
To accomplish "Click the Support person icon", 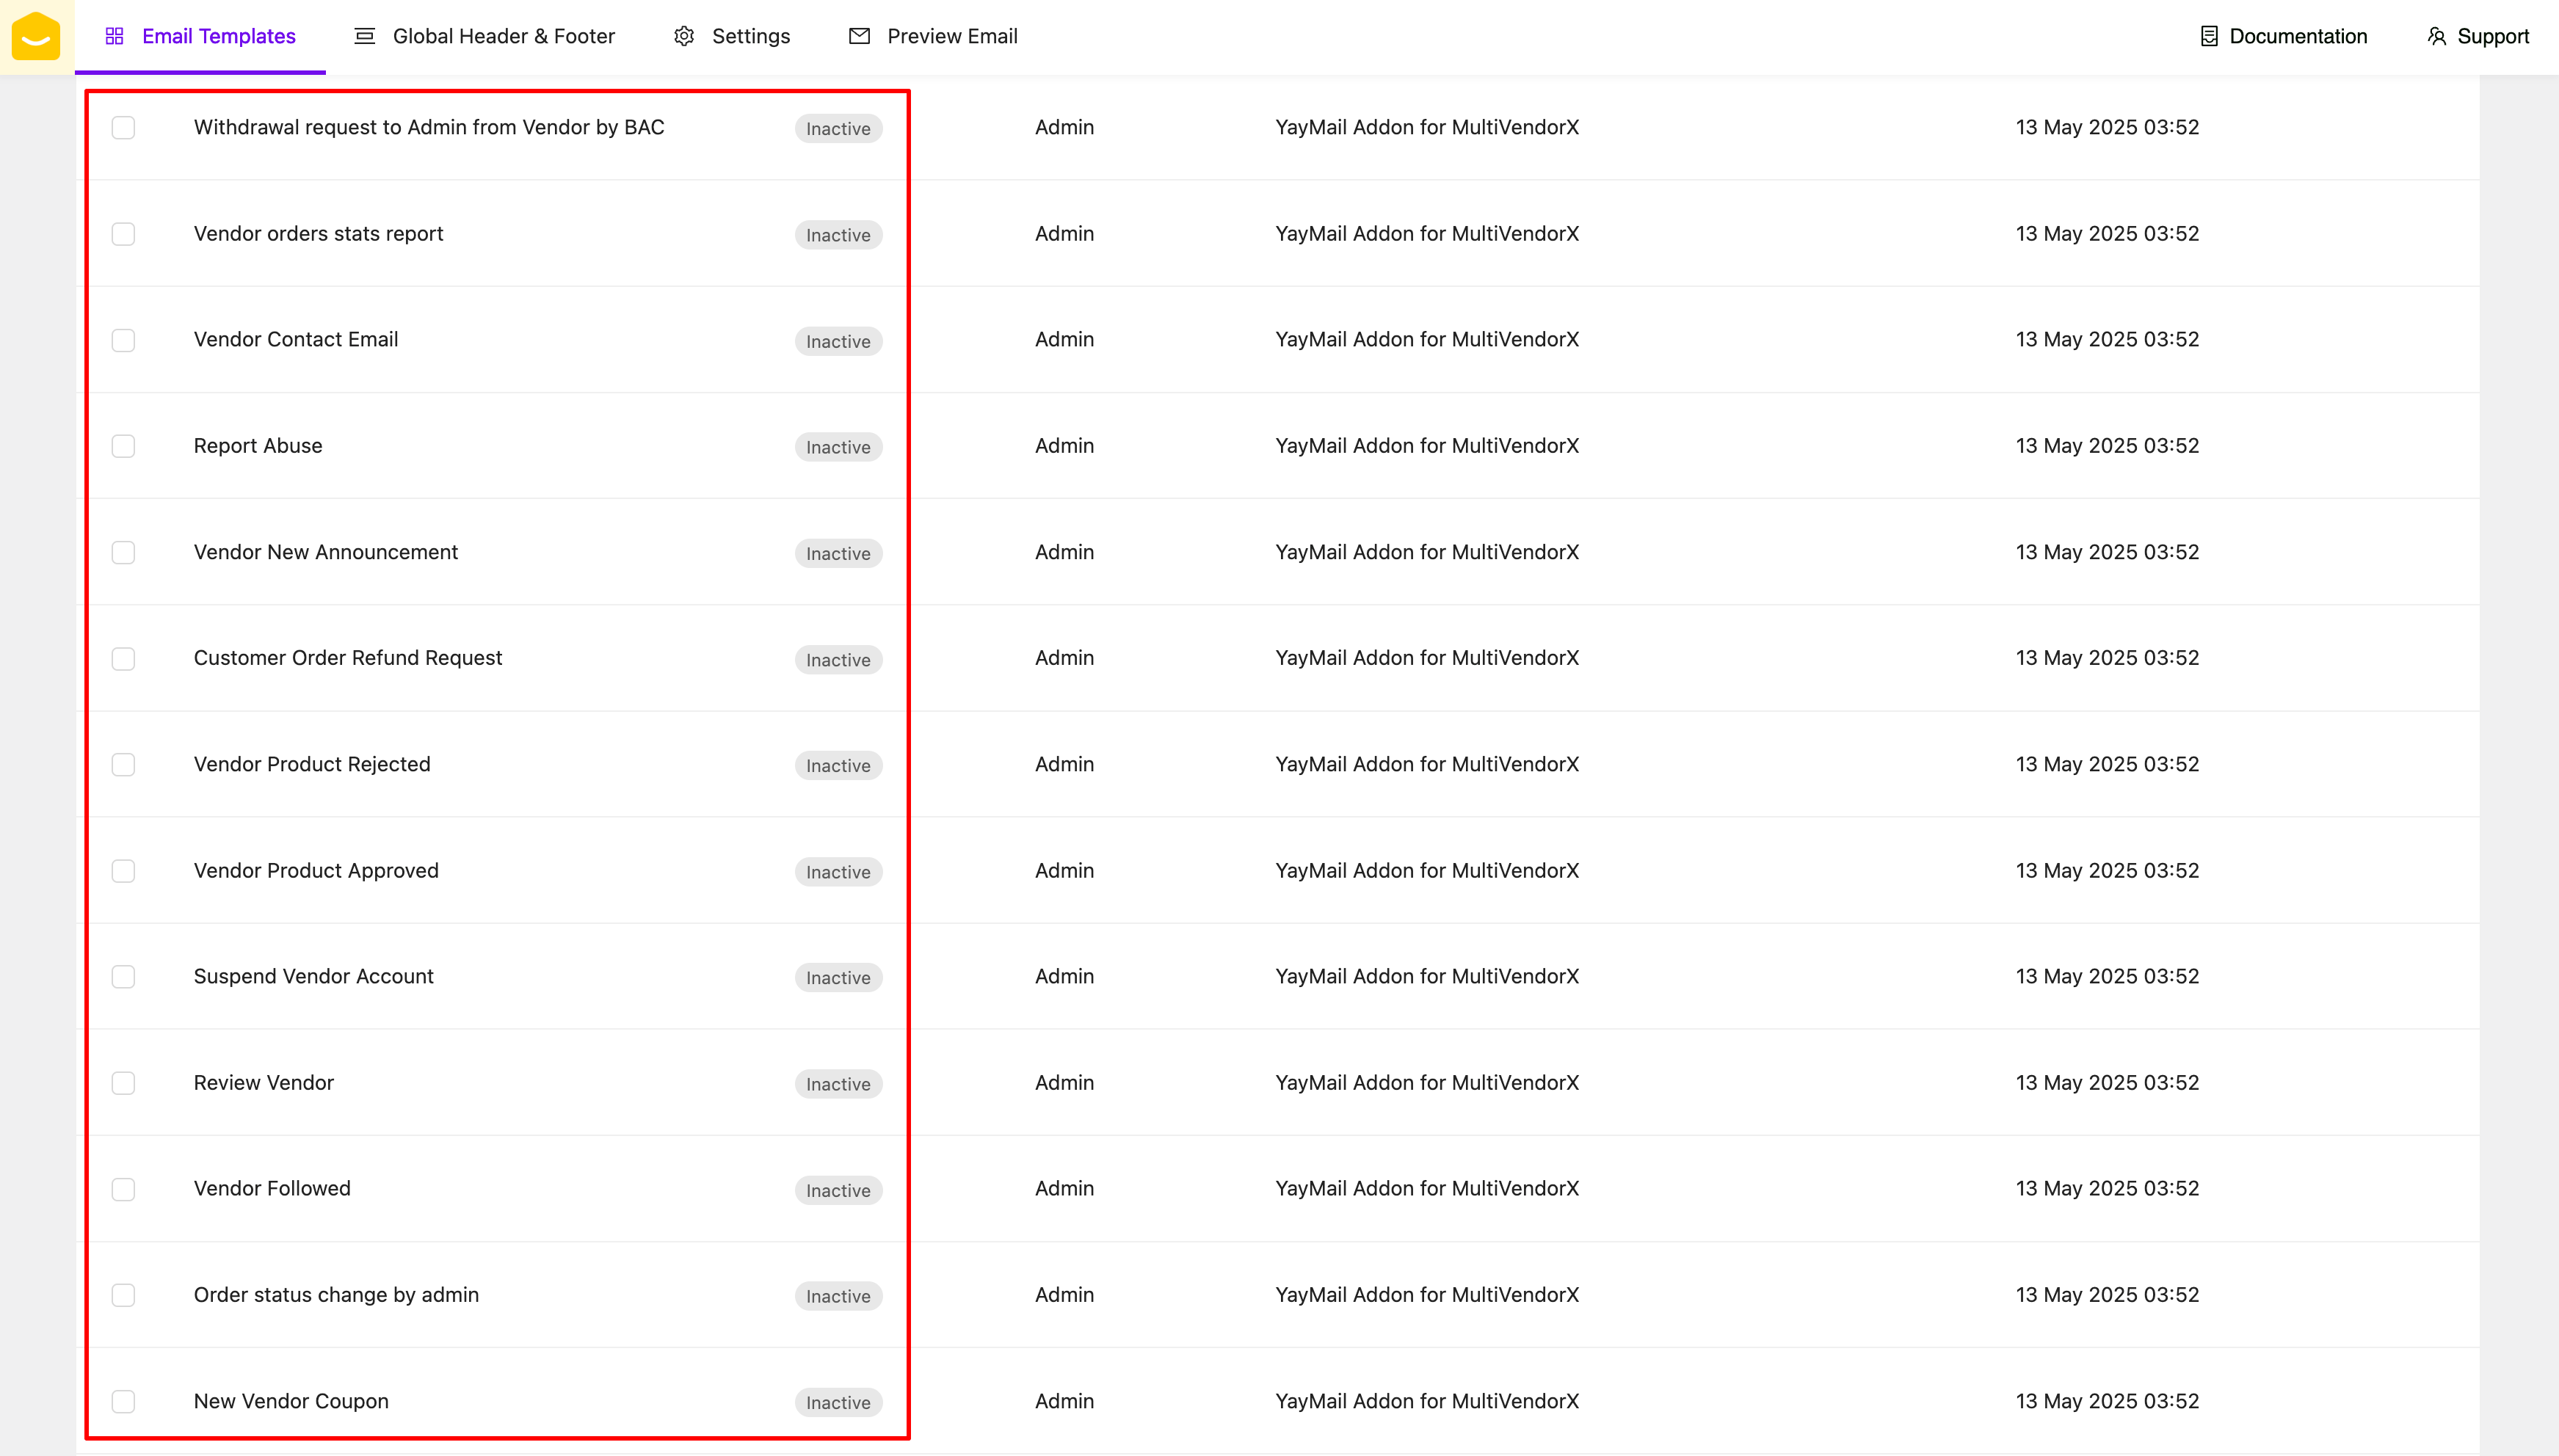I will 2436,37.
